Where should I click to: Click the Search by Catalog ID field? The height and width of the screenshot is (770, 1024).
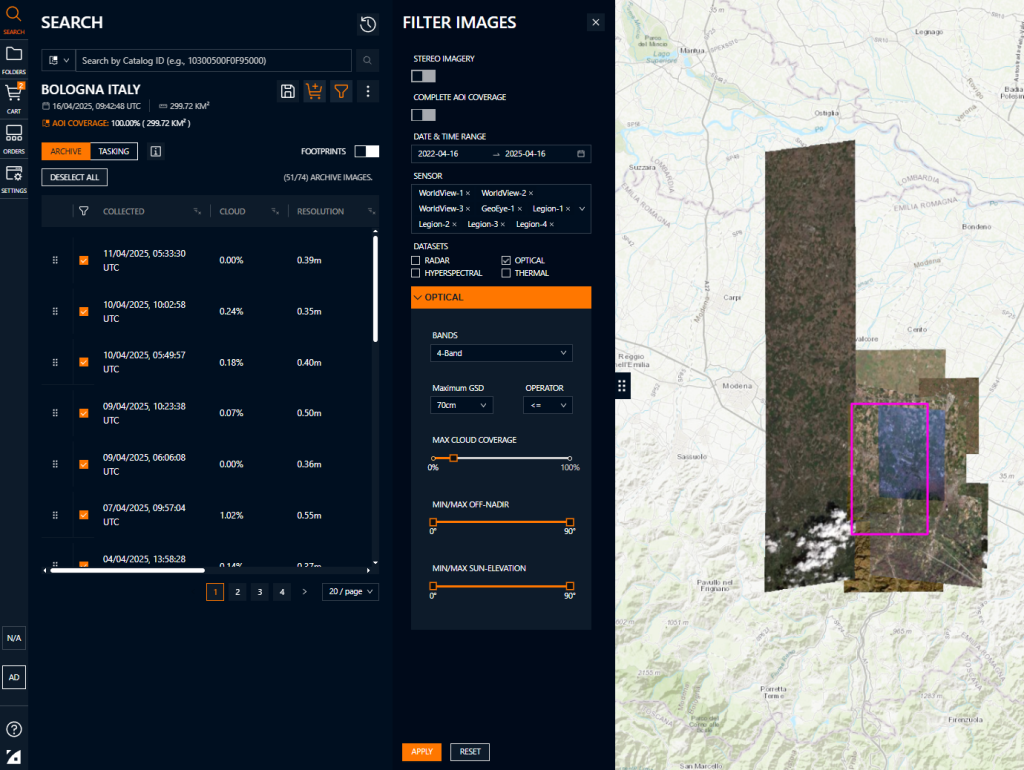pos(214,61)
